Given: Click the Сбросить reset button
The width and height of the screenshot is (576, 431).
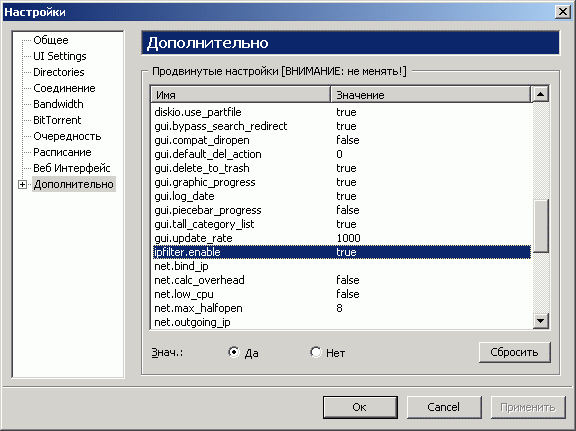Looking at the screenshot, I should point(514,352).
